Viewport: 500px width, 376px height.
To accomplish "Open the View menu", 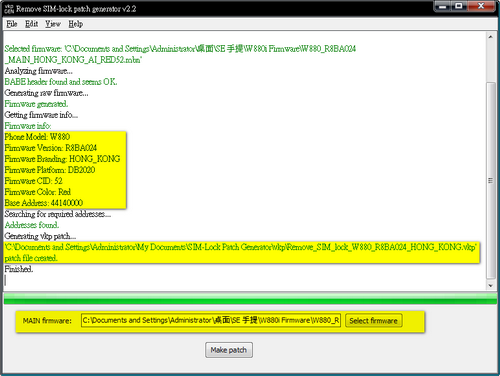I will pyautogui.click(x=53, y=24).
